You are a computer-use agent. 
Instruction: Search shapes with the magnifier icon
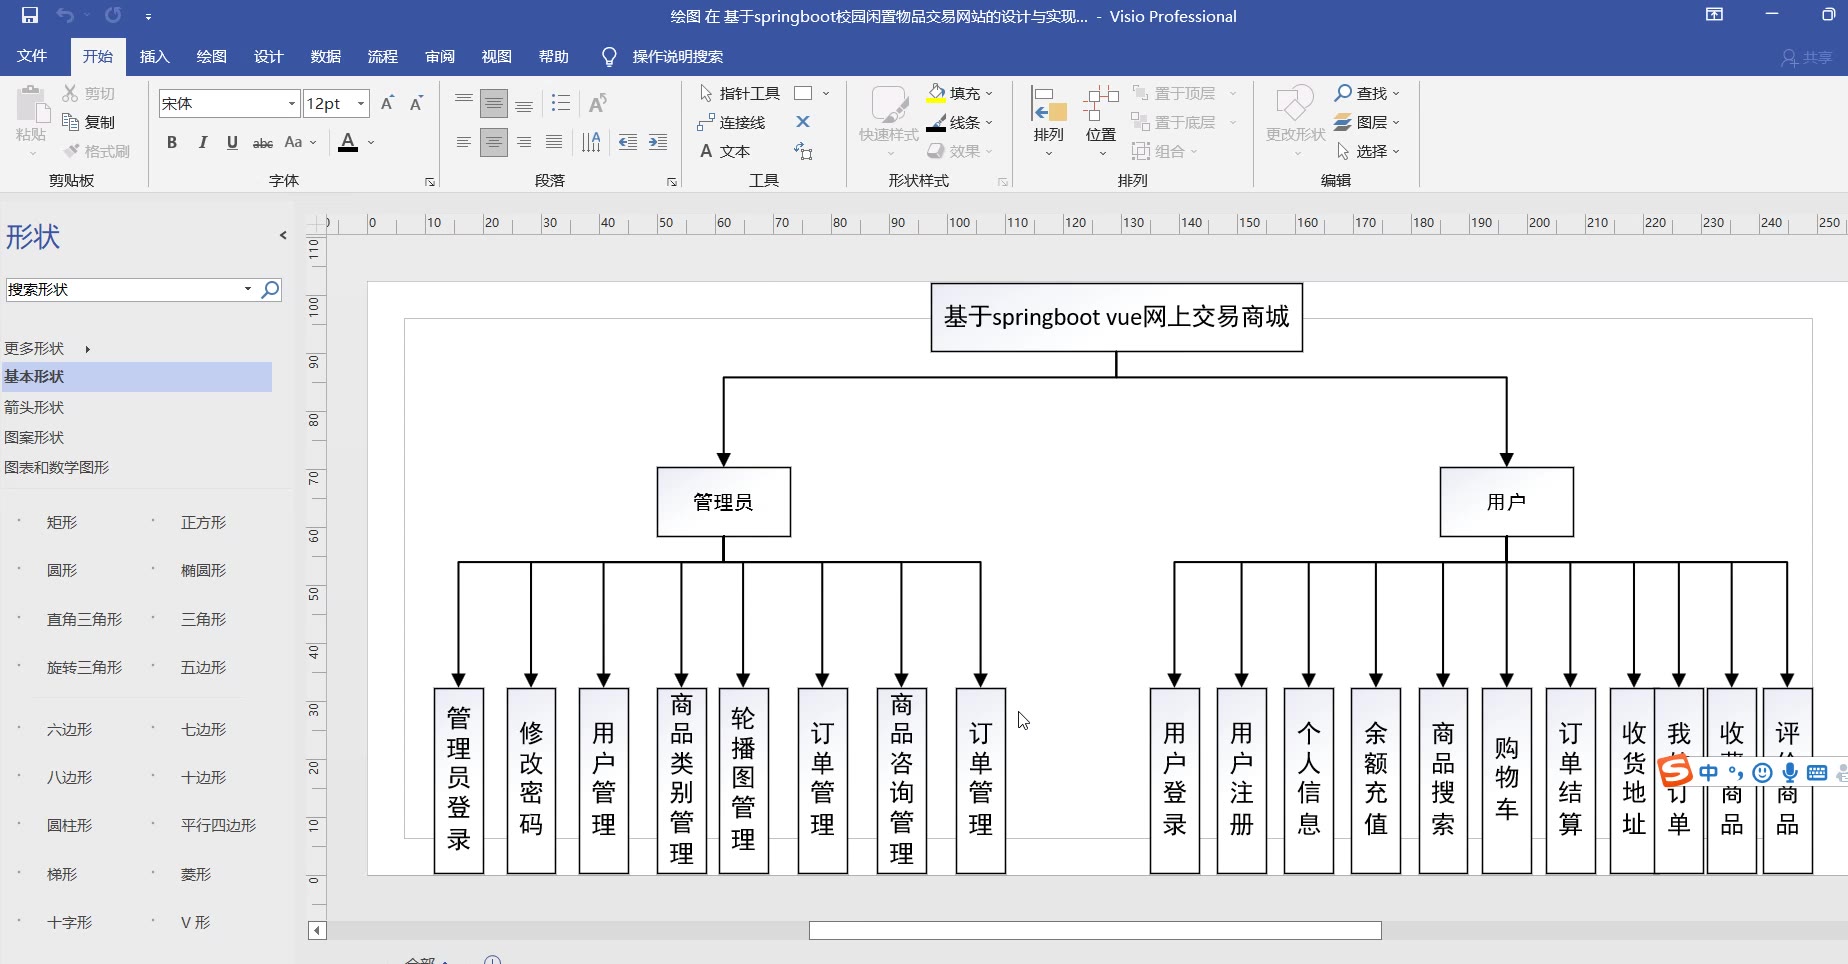coord(270,290)
